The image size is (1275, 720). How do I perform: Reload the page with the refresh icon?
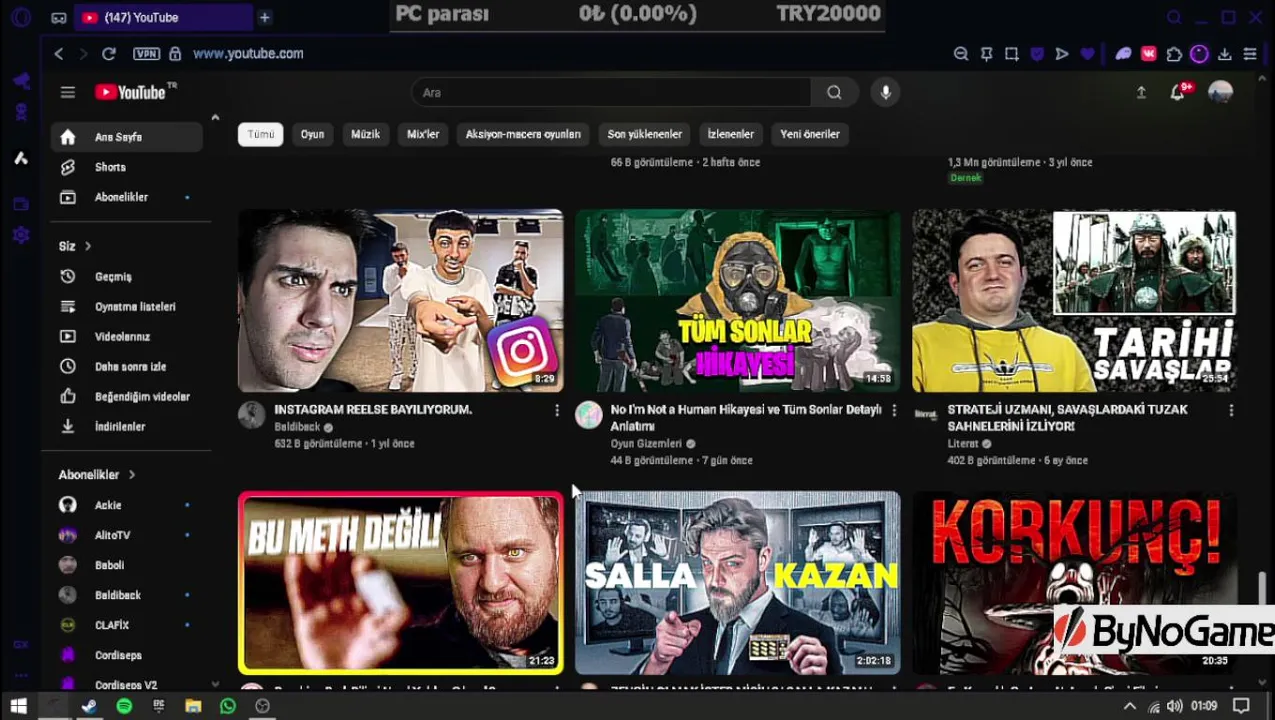point(109,54)
